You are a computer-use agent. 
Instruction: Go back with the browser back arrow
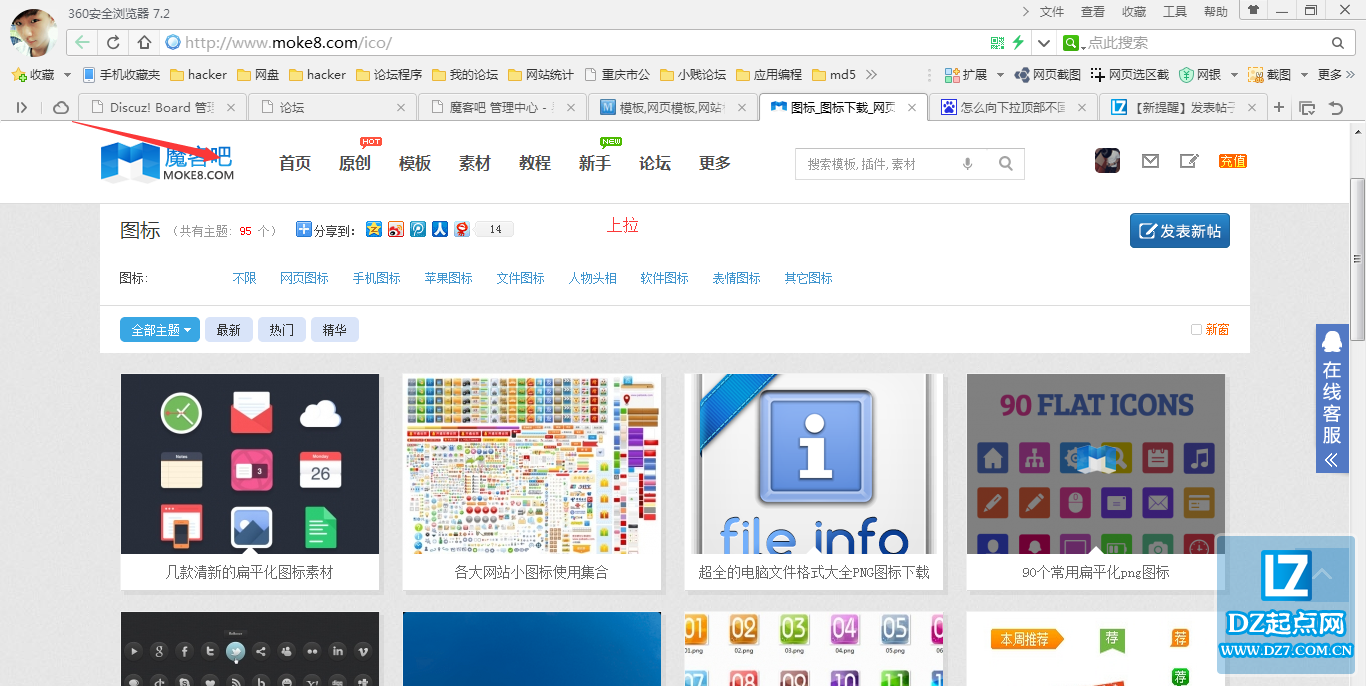click(83, 43)
